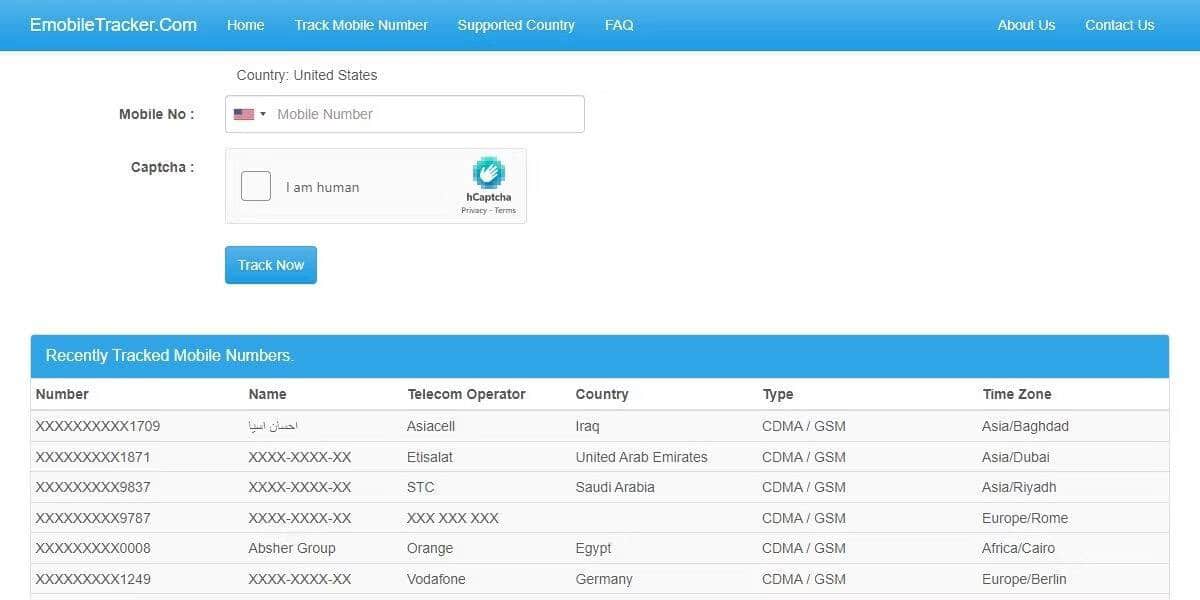Open the FAQ navigation link
The width and height of the screenshot is (1200, 600).
click(x=619, y=25)
